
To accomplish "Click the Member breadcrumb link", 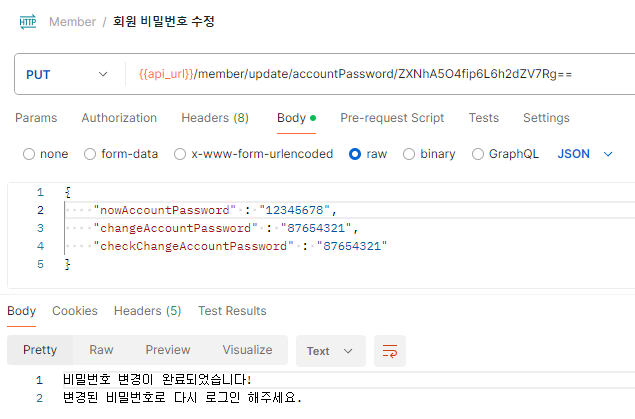I will pyautogui.click(x=72, y=22).
